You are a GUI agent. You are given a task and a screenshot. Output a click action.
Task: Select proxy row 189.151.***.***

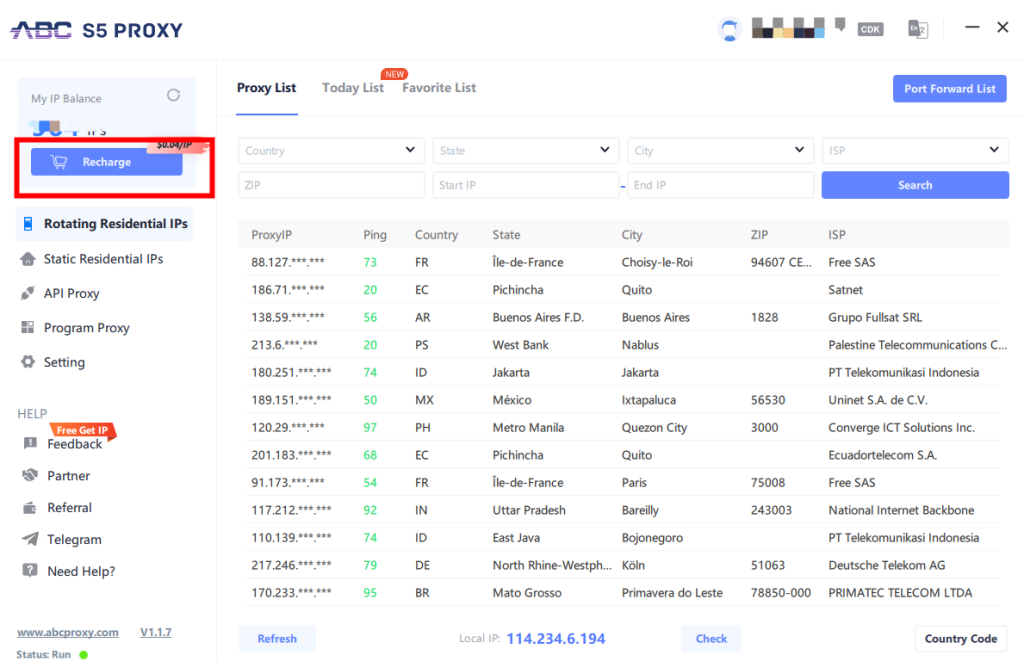click(623, 400)
